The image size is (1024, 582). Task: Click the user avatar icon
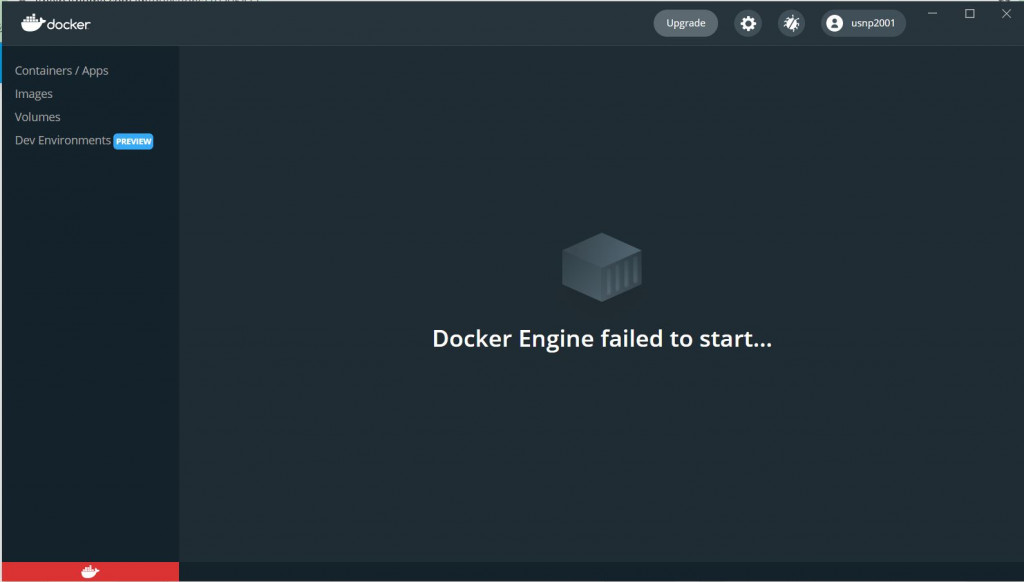[x=835, y=24]
